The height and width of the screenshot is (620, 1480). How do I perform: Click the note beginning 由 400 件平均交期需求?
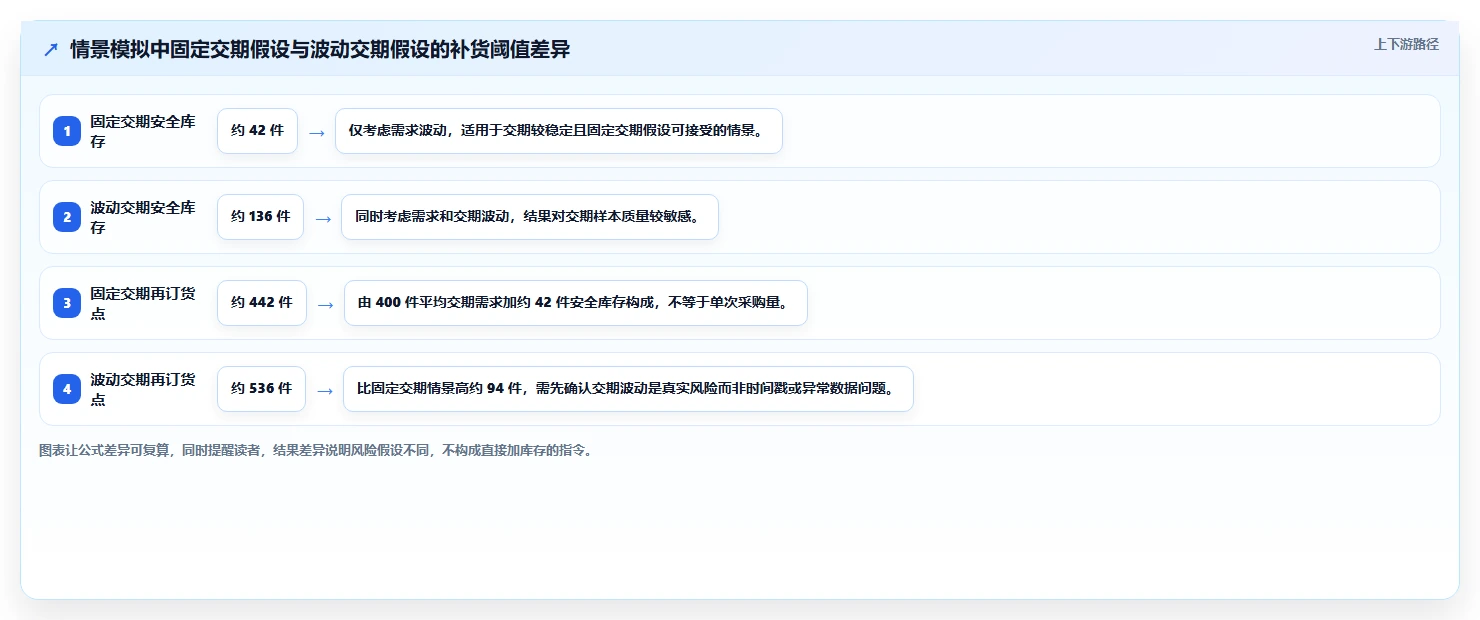pos(575,303)
